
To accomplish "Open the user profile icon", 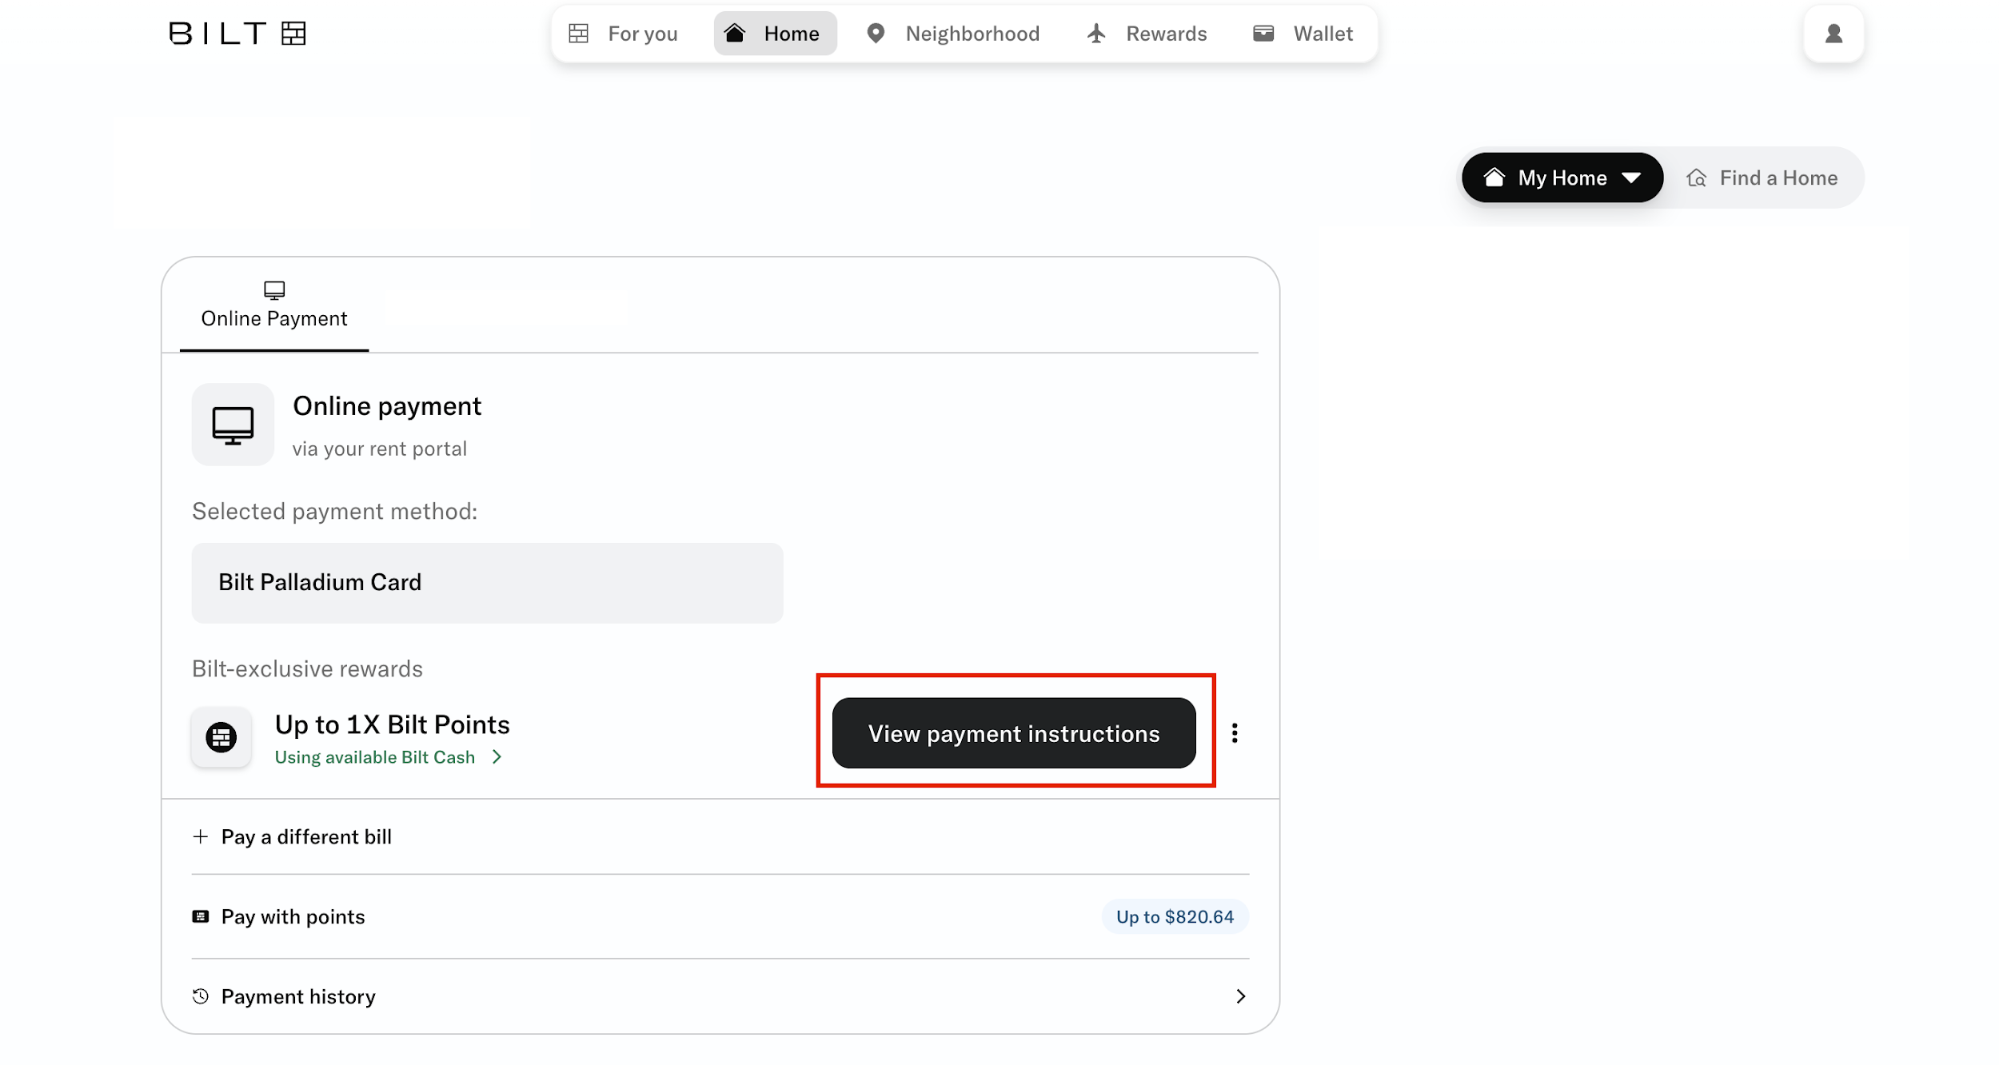I will click(1833, 33).
